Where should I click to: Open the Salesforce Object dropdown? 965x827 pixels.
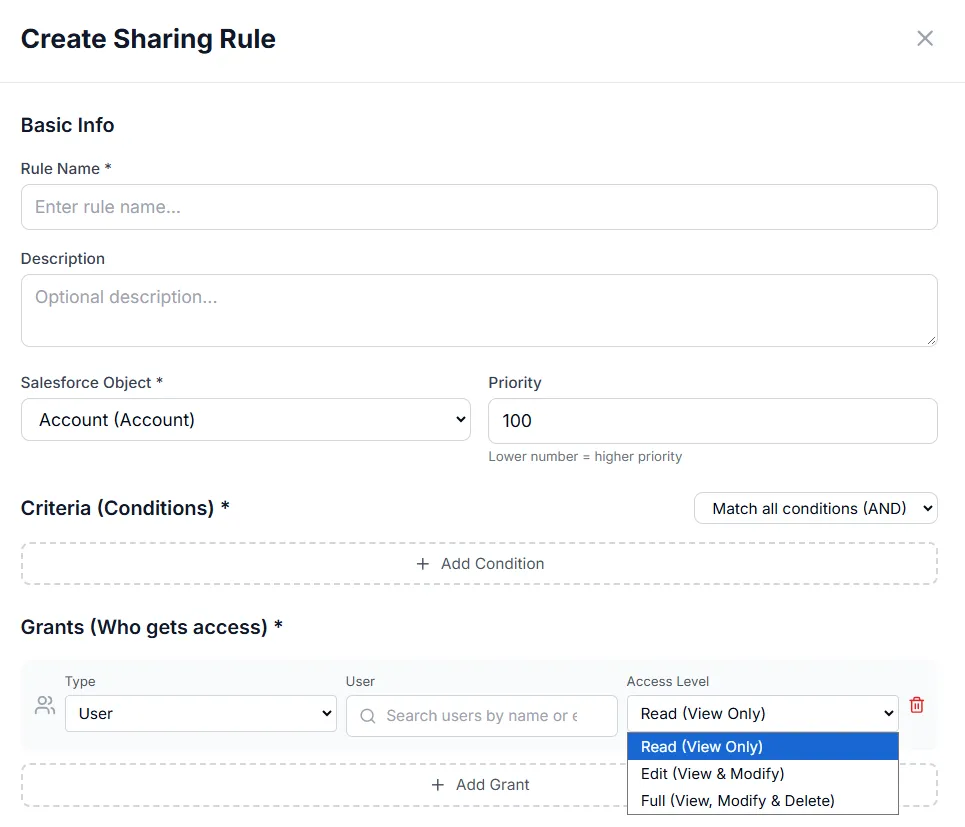[x=246, y=420]
